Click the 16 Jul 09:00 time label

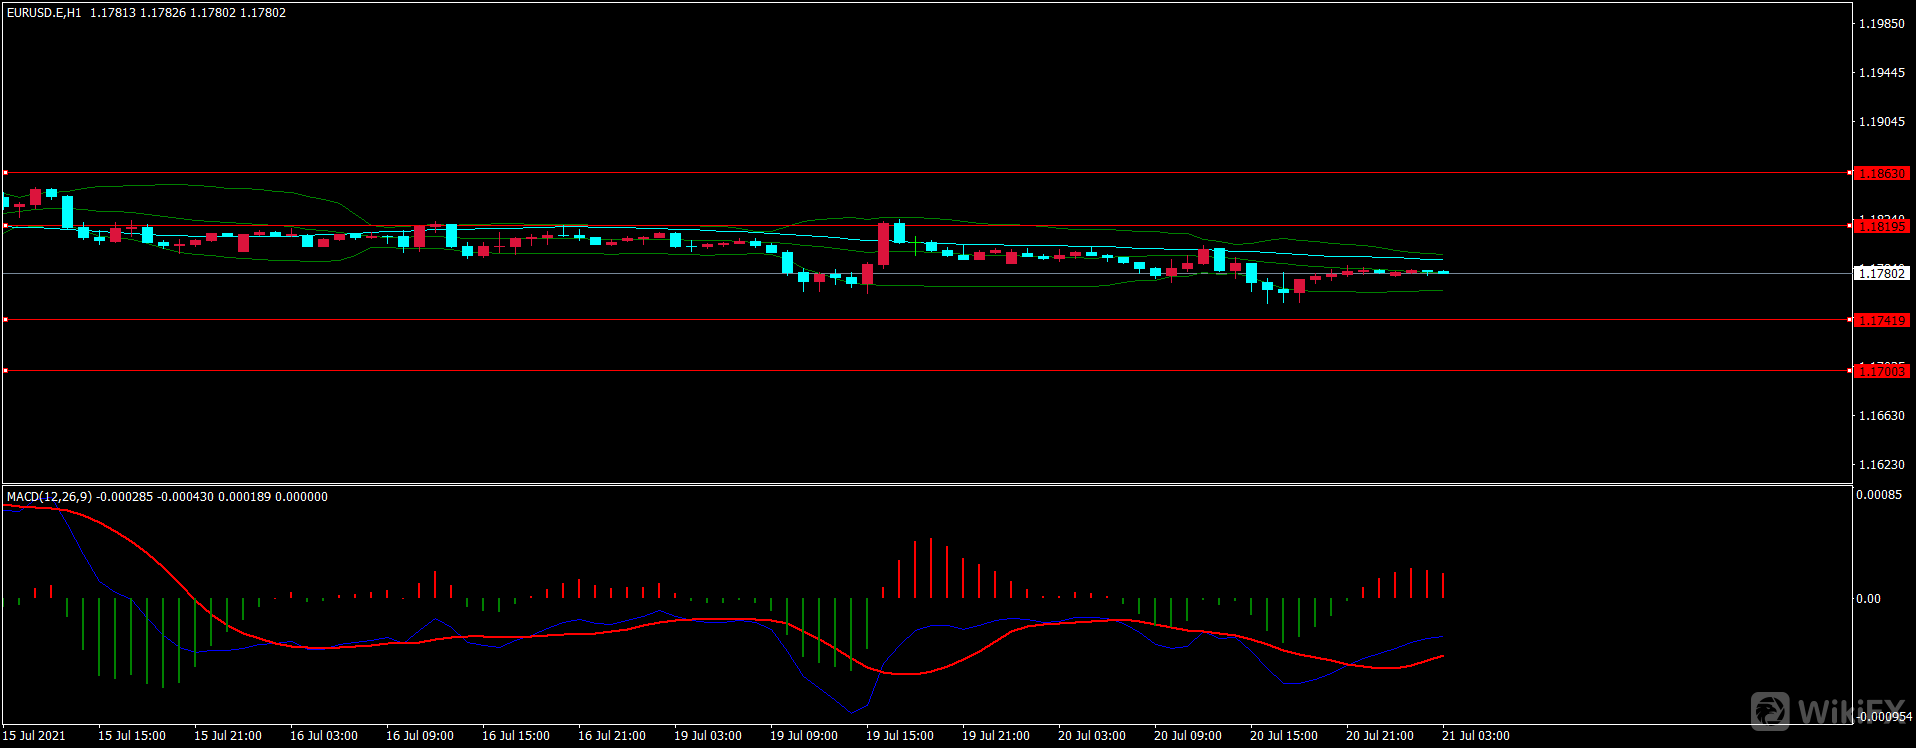point(420,736)
